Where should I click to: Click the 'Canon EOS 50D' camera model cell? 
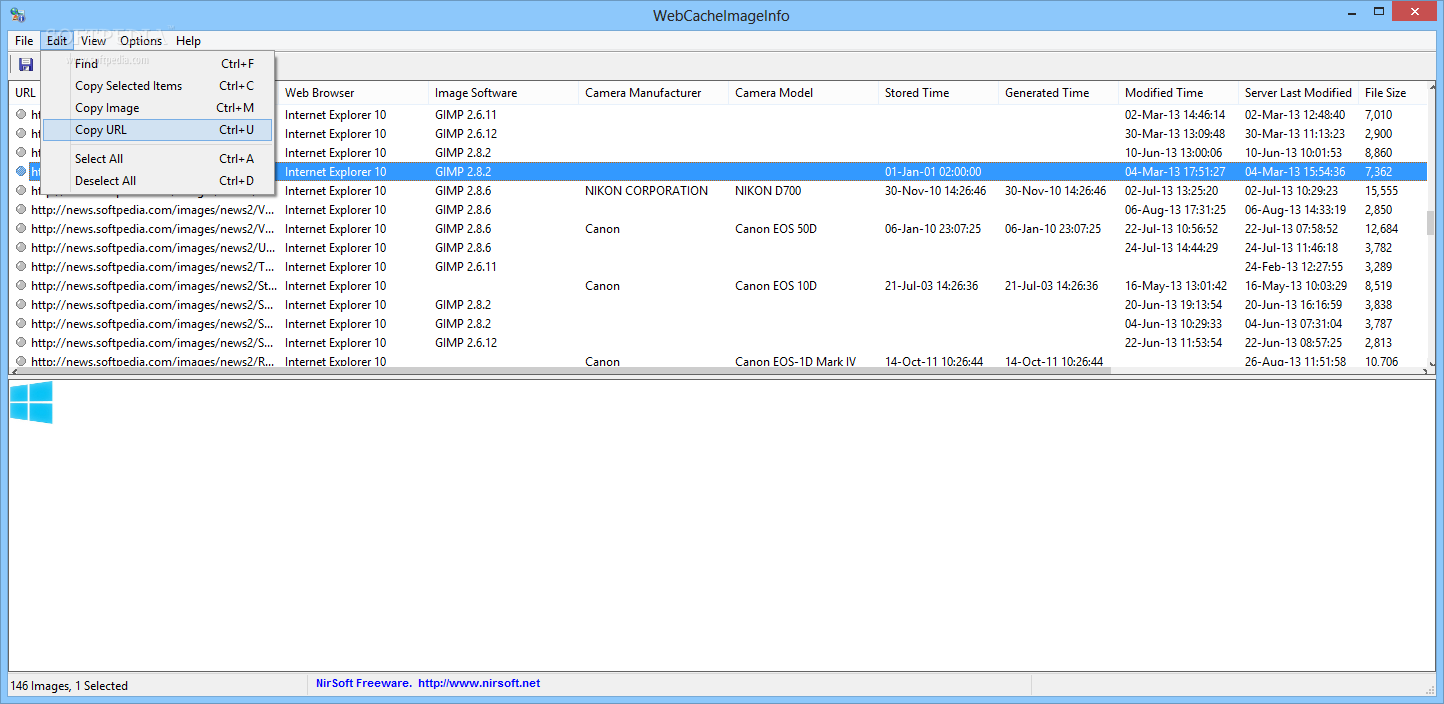pyautogui.click(x=776, y=229)
